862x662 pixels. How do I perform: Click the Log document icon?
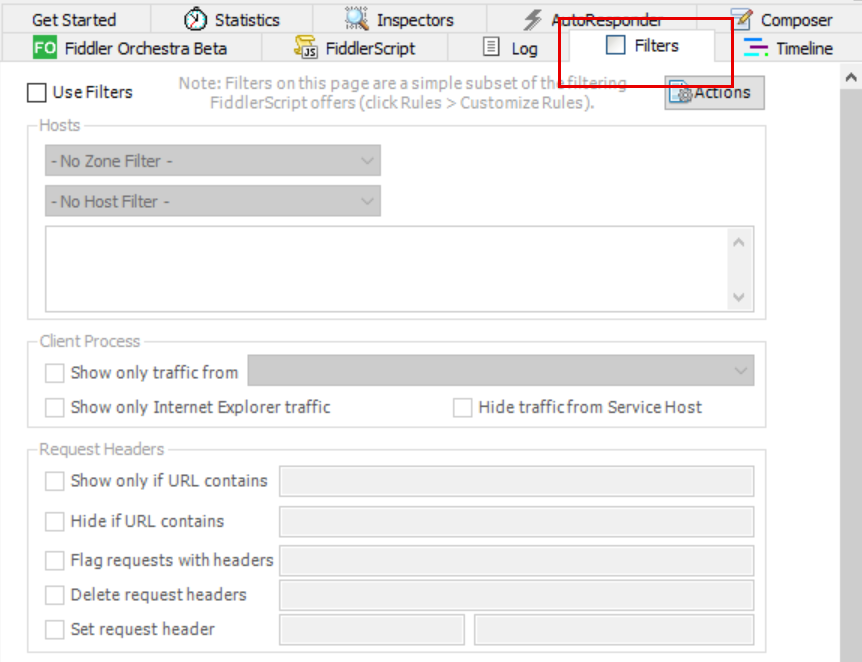tap(491, 47)
